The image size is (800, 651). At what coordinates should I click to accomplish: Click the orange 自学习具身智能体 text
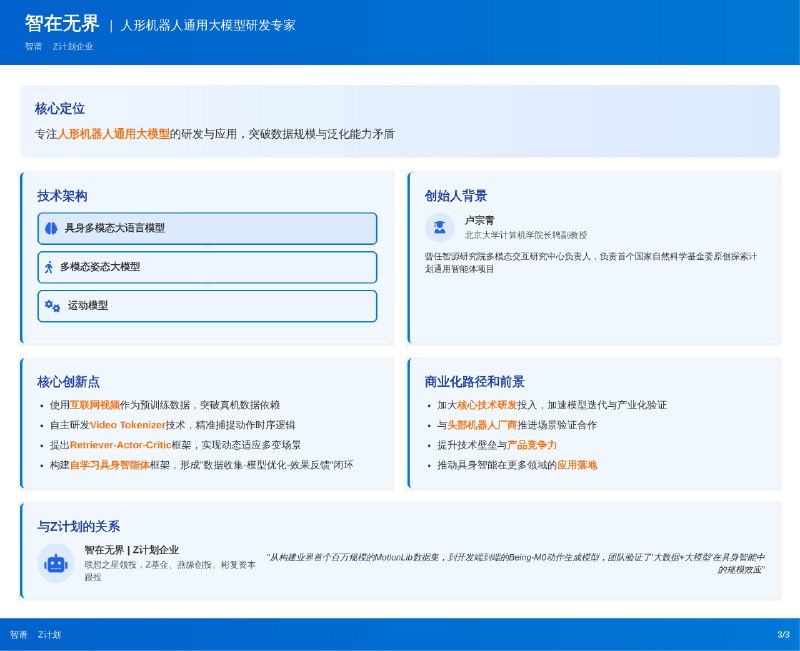[x=110, y=465]
